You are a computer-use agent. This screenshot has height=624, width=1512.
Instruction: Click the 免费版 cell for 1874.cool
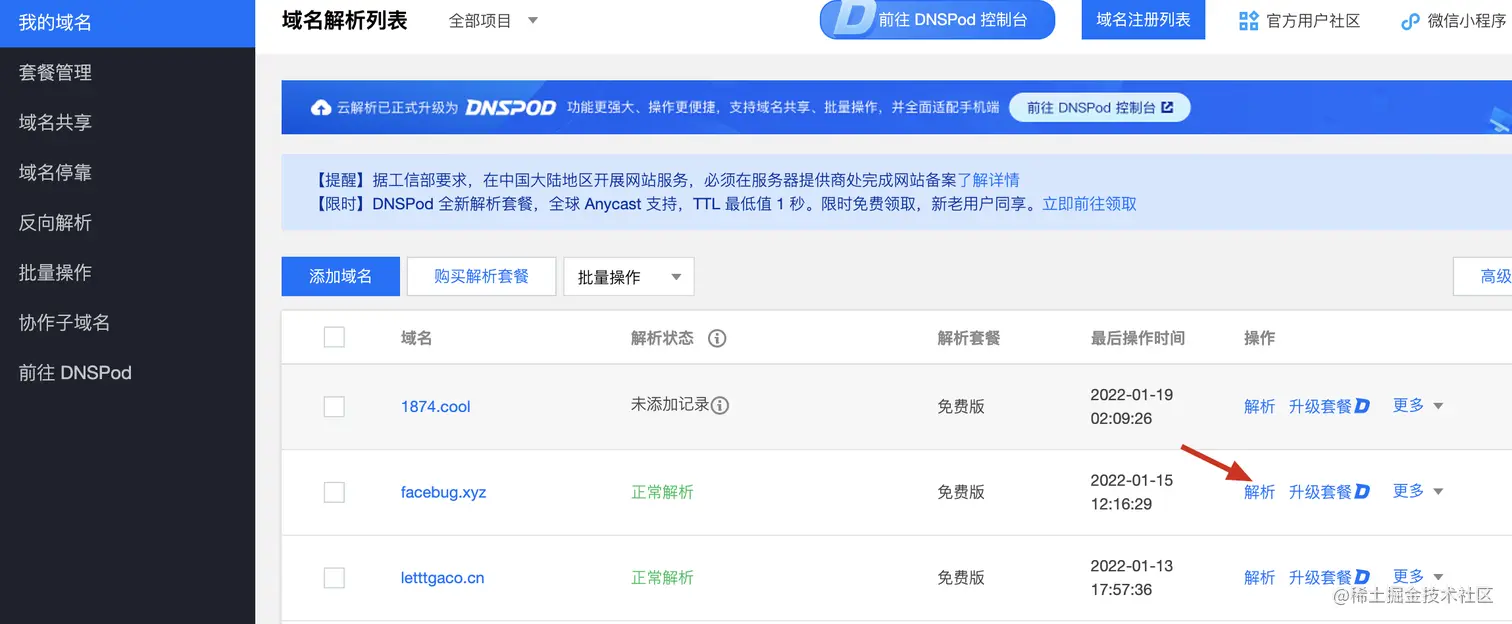961,406
